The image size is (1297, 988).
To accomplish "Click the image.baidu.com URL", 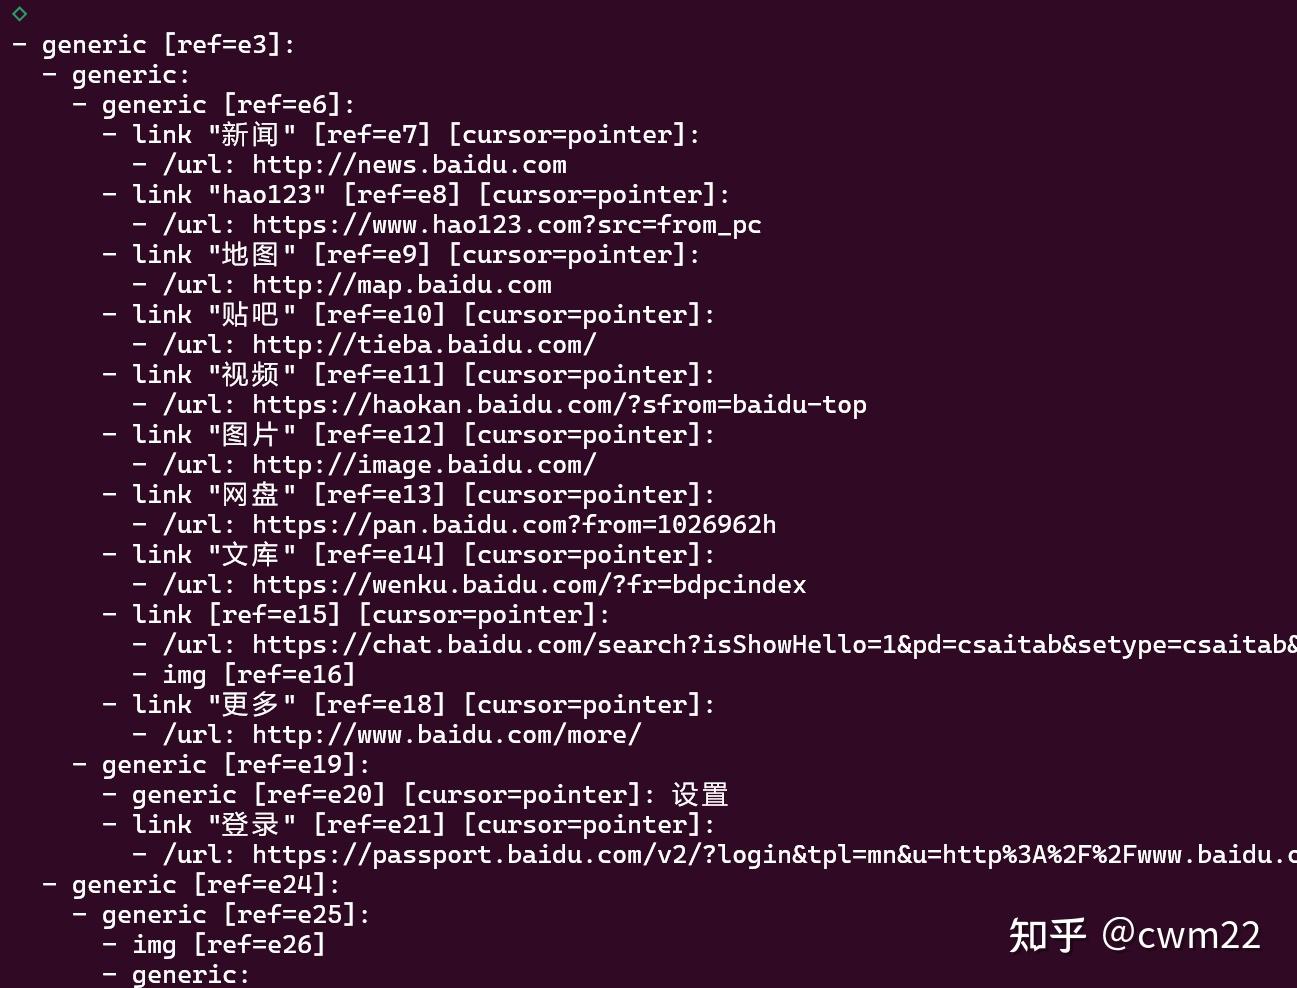I will coord(424,465).
